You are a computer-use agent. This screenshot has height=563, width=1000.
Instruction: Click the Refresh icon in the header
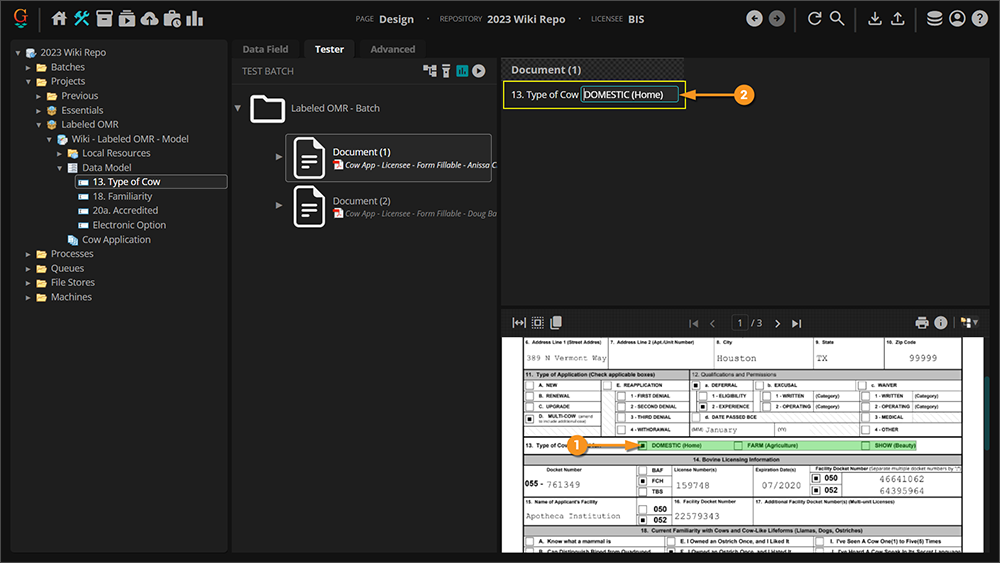tap(814, 19)
